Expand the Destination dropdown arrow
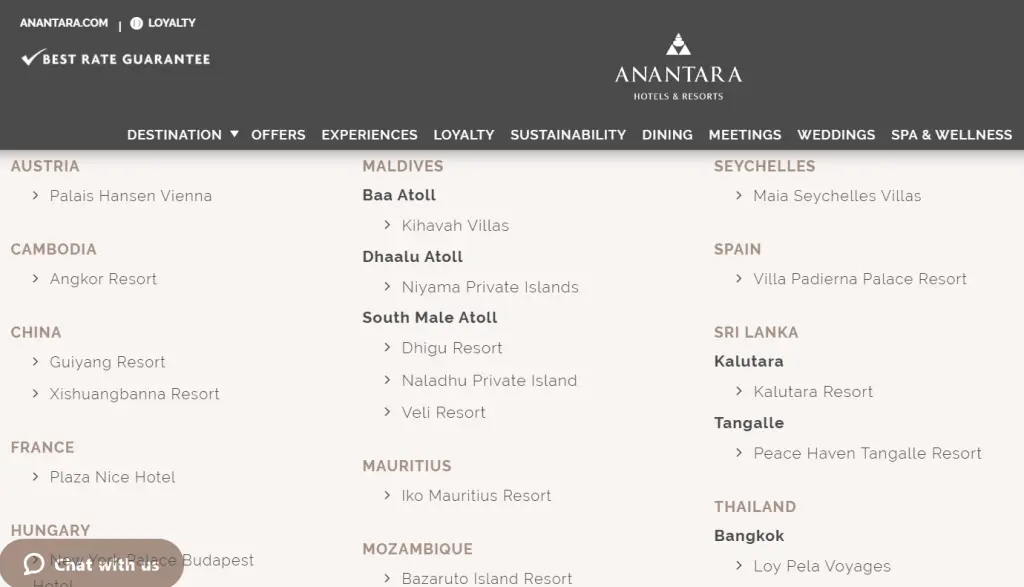 [x=234, y=134]
